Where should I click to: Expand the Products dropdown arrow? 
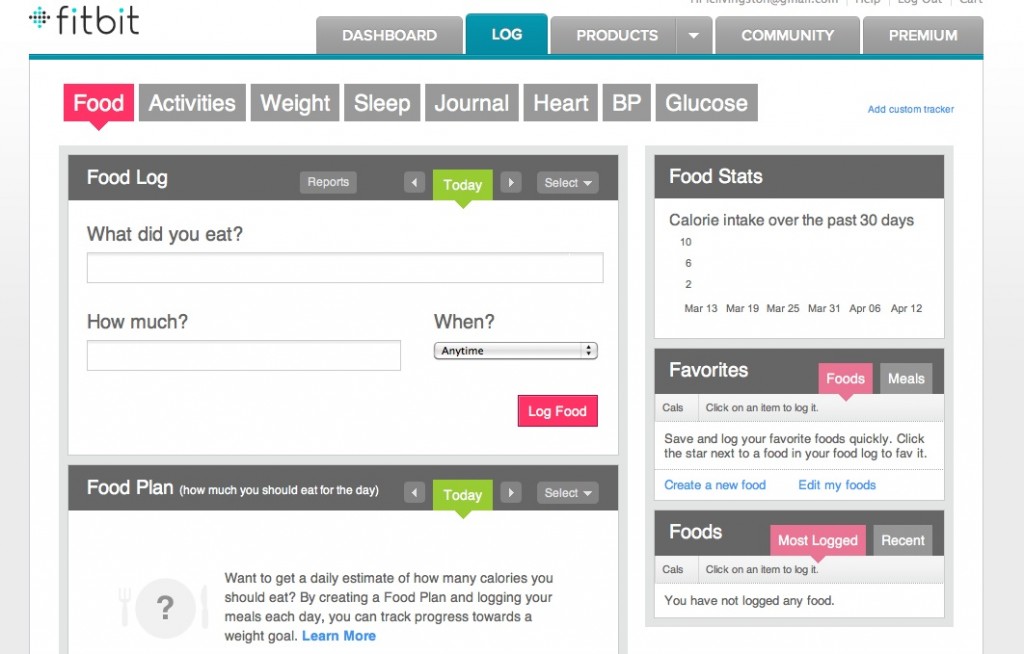tap(694, 35)
